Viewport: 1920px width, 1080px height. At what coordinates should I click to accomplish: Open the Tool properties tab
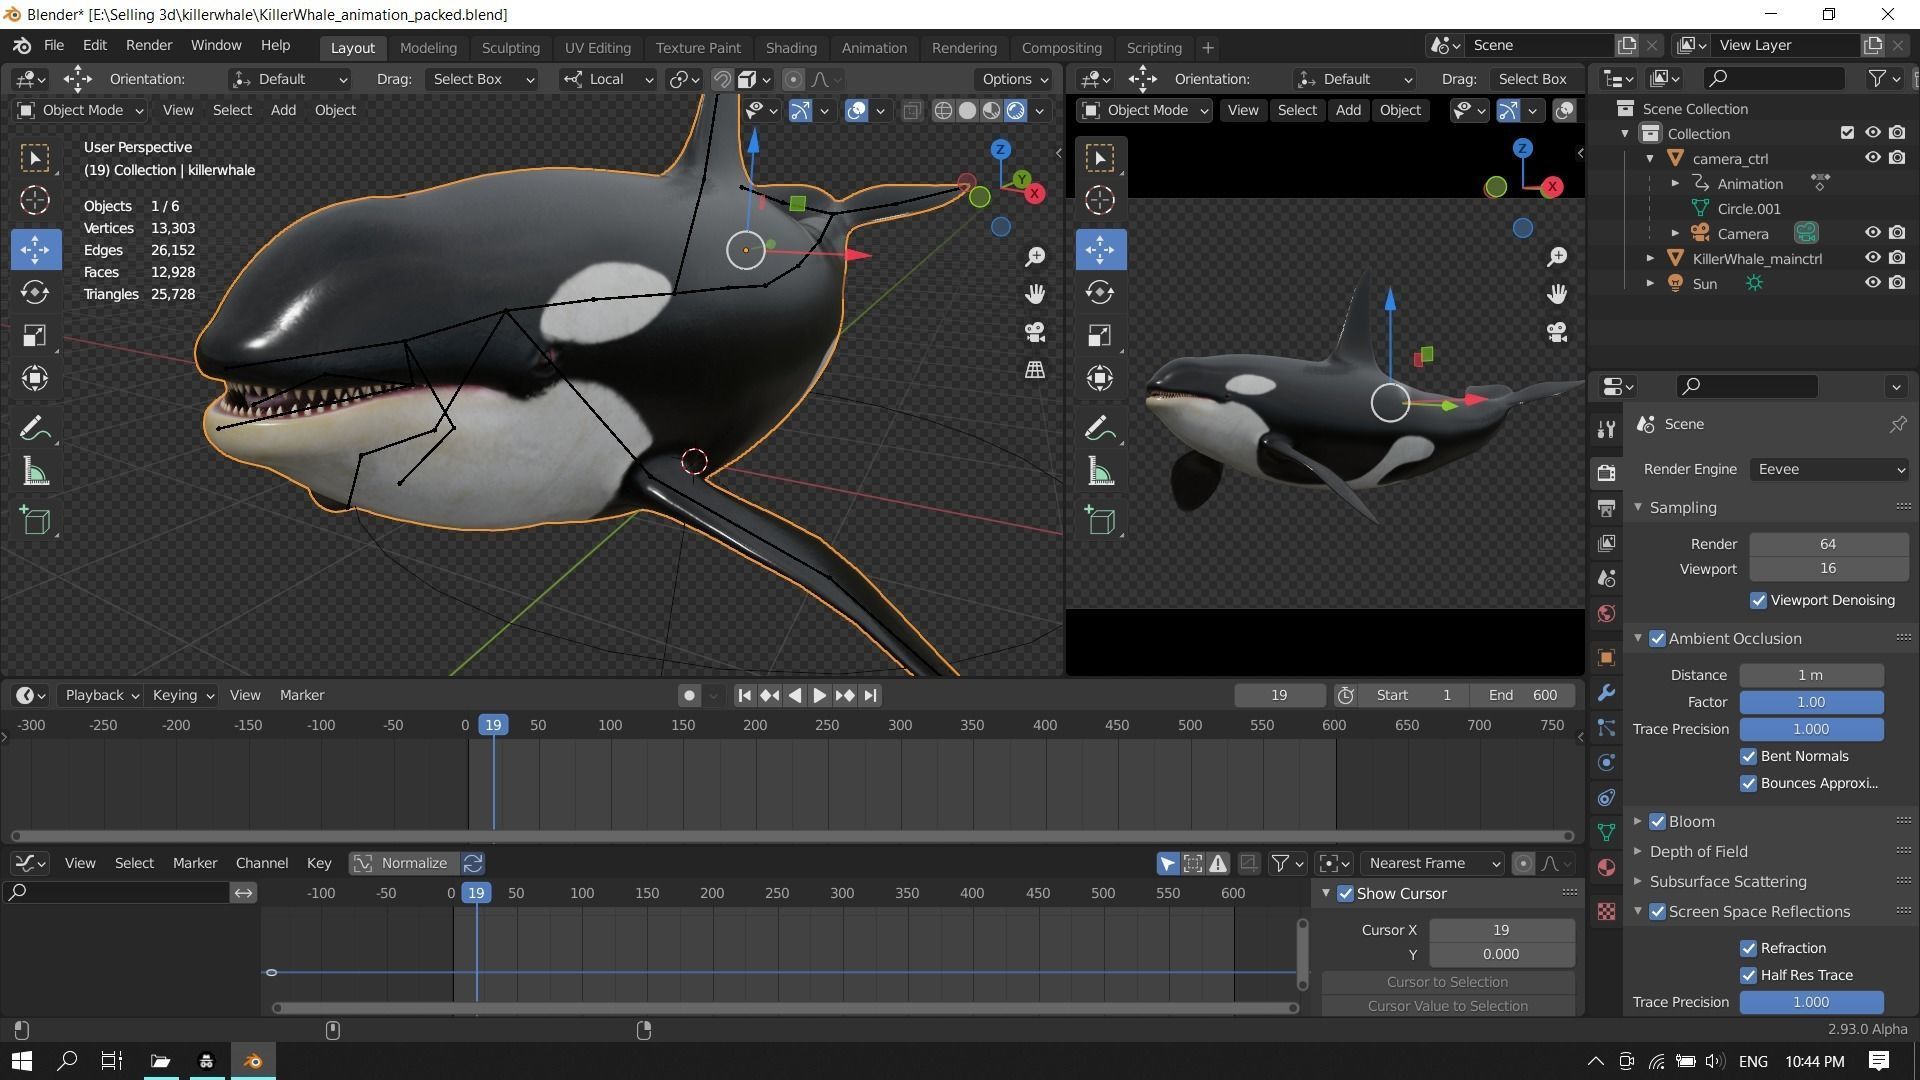click(1606, 429)
